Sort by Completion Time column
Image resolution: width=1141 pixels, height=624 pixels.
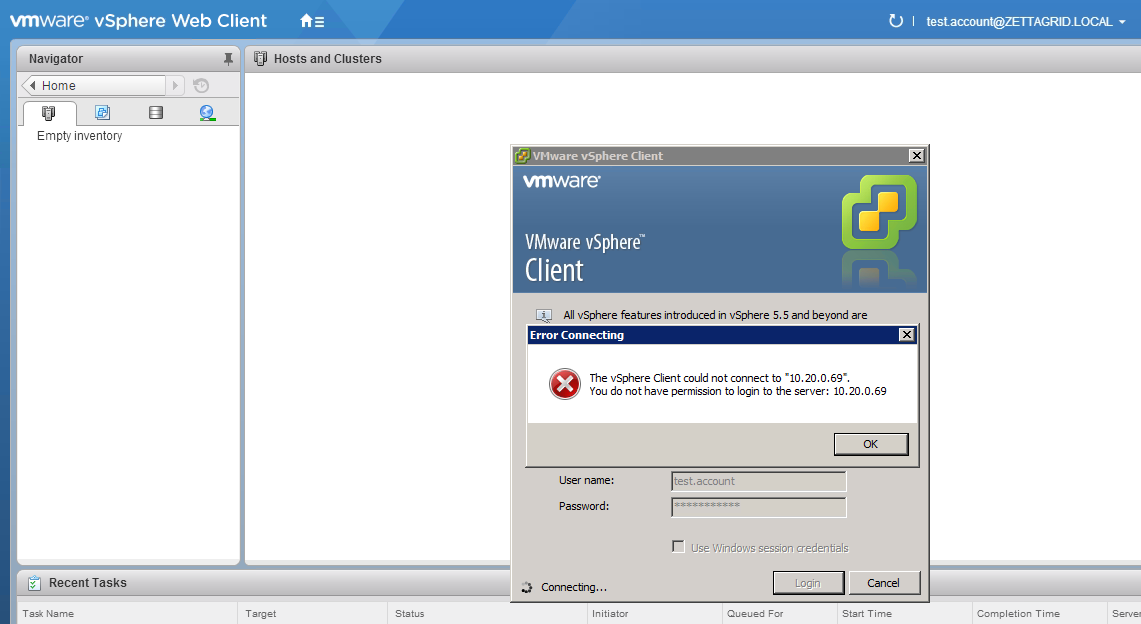pos(1039,613)
